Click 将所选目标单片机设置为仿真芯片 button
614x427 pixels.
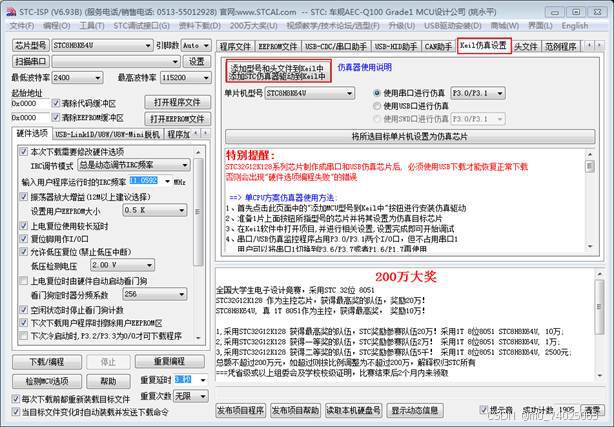[x=410, y=136]
